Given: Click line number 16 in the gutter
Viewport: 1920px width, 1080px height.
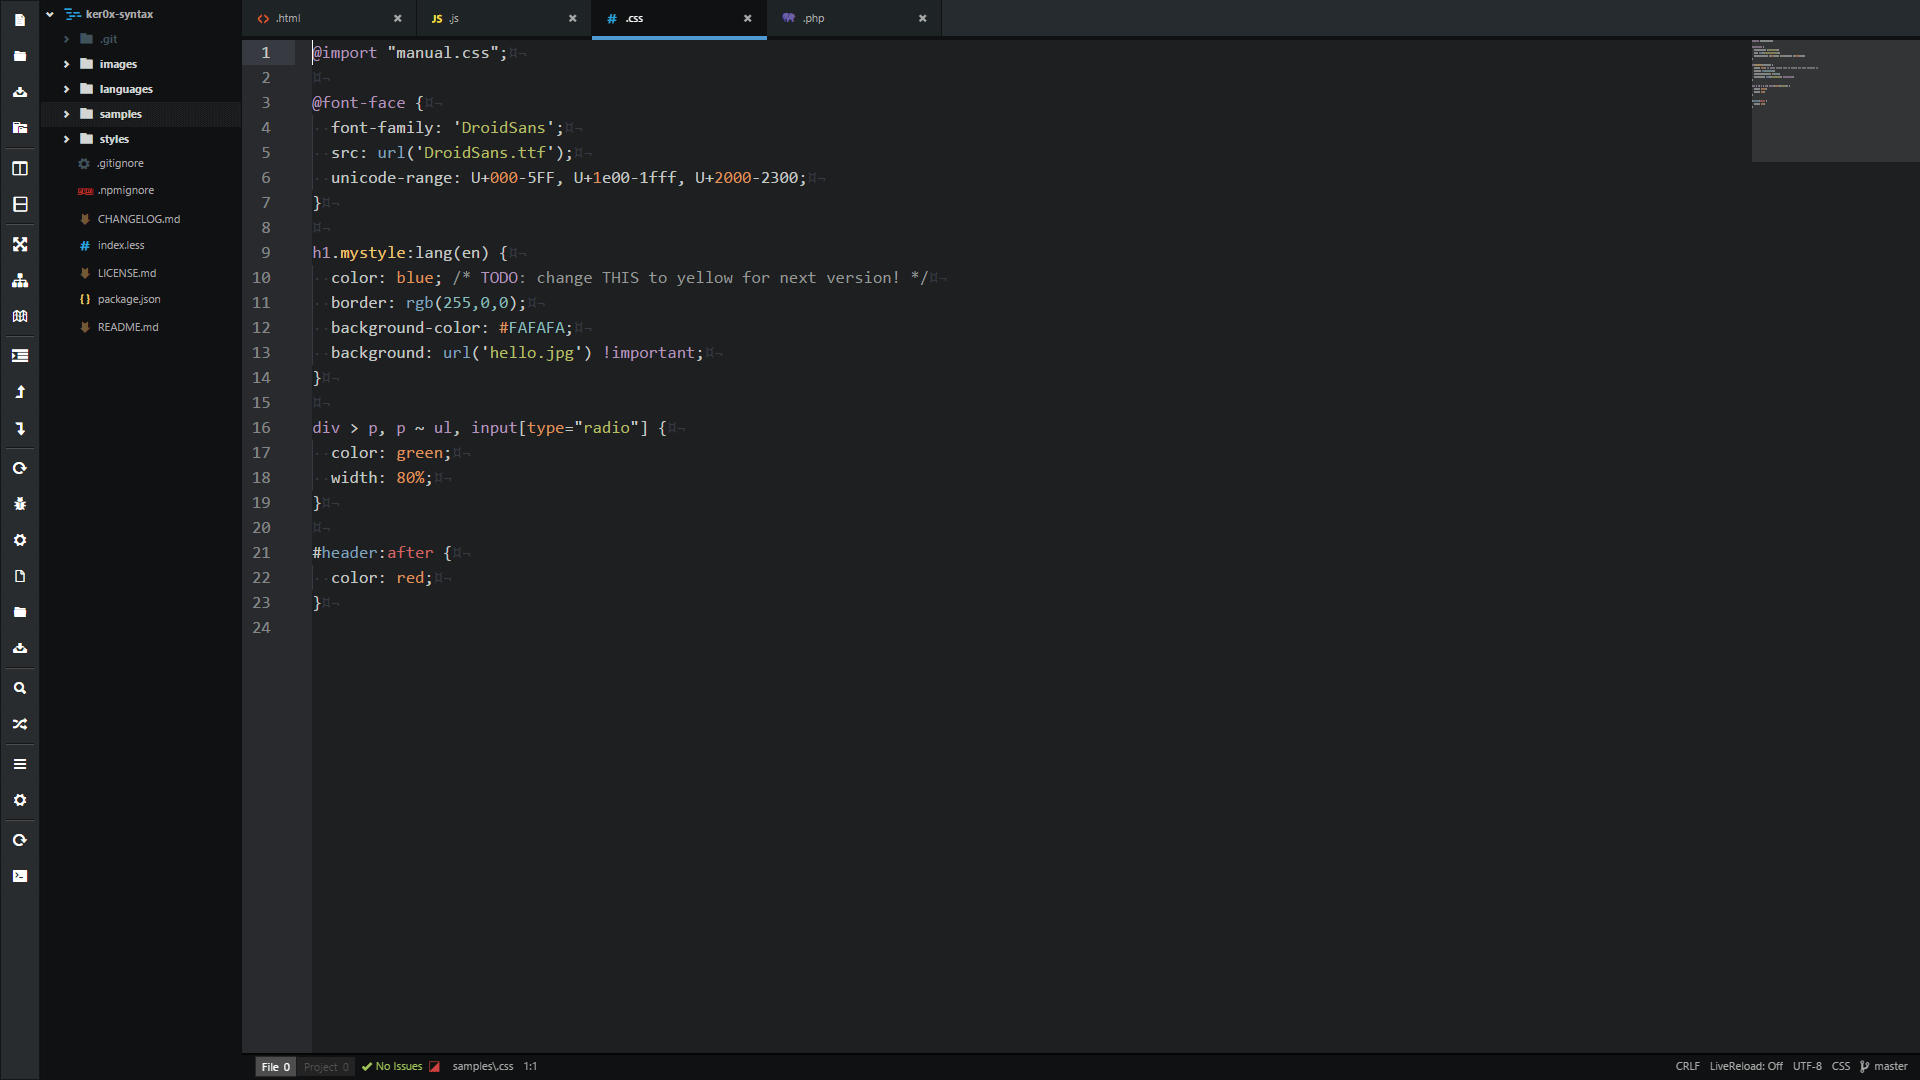Looking at the screenshot, I should (261, 428).
